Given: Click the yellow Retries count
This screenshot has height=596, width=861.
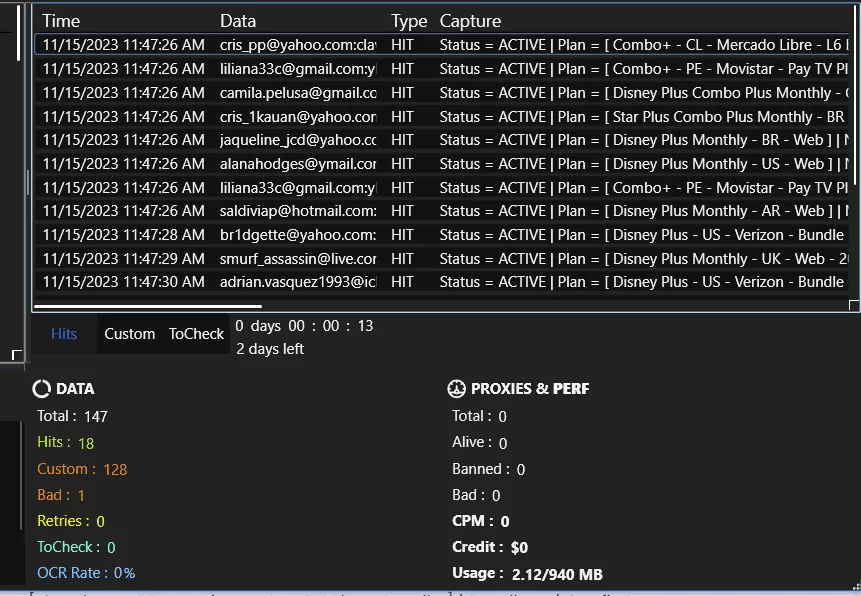Looking at the screenshot, I should [x=100, y=521].
